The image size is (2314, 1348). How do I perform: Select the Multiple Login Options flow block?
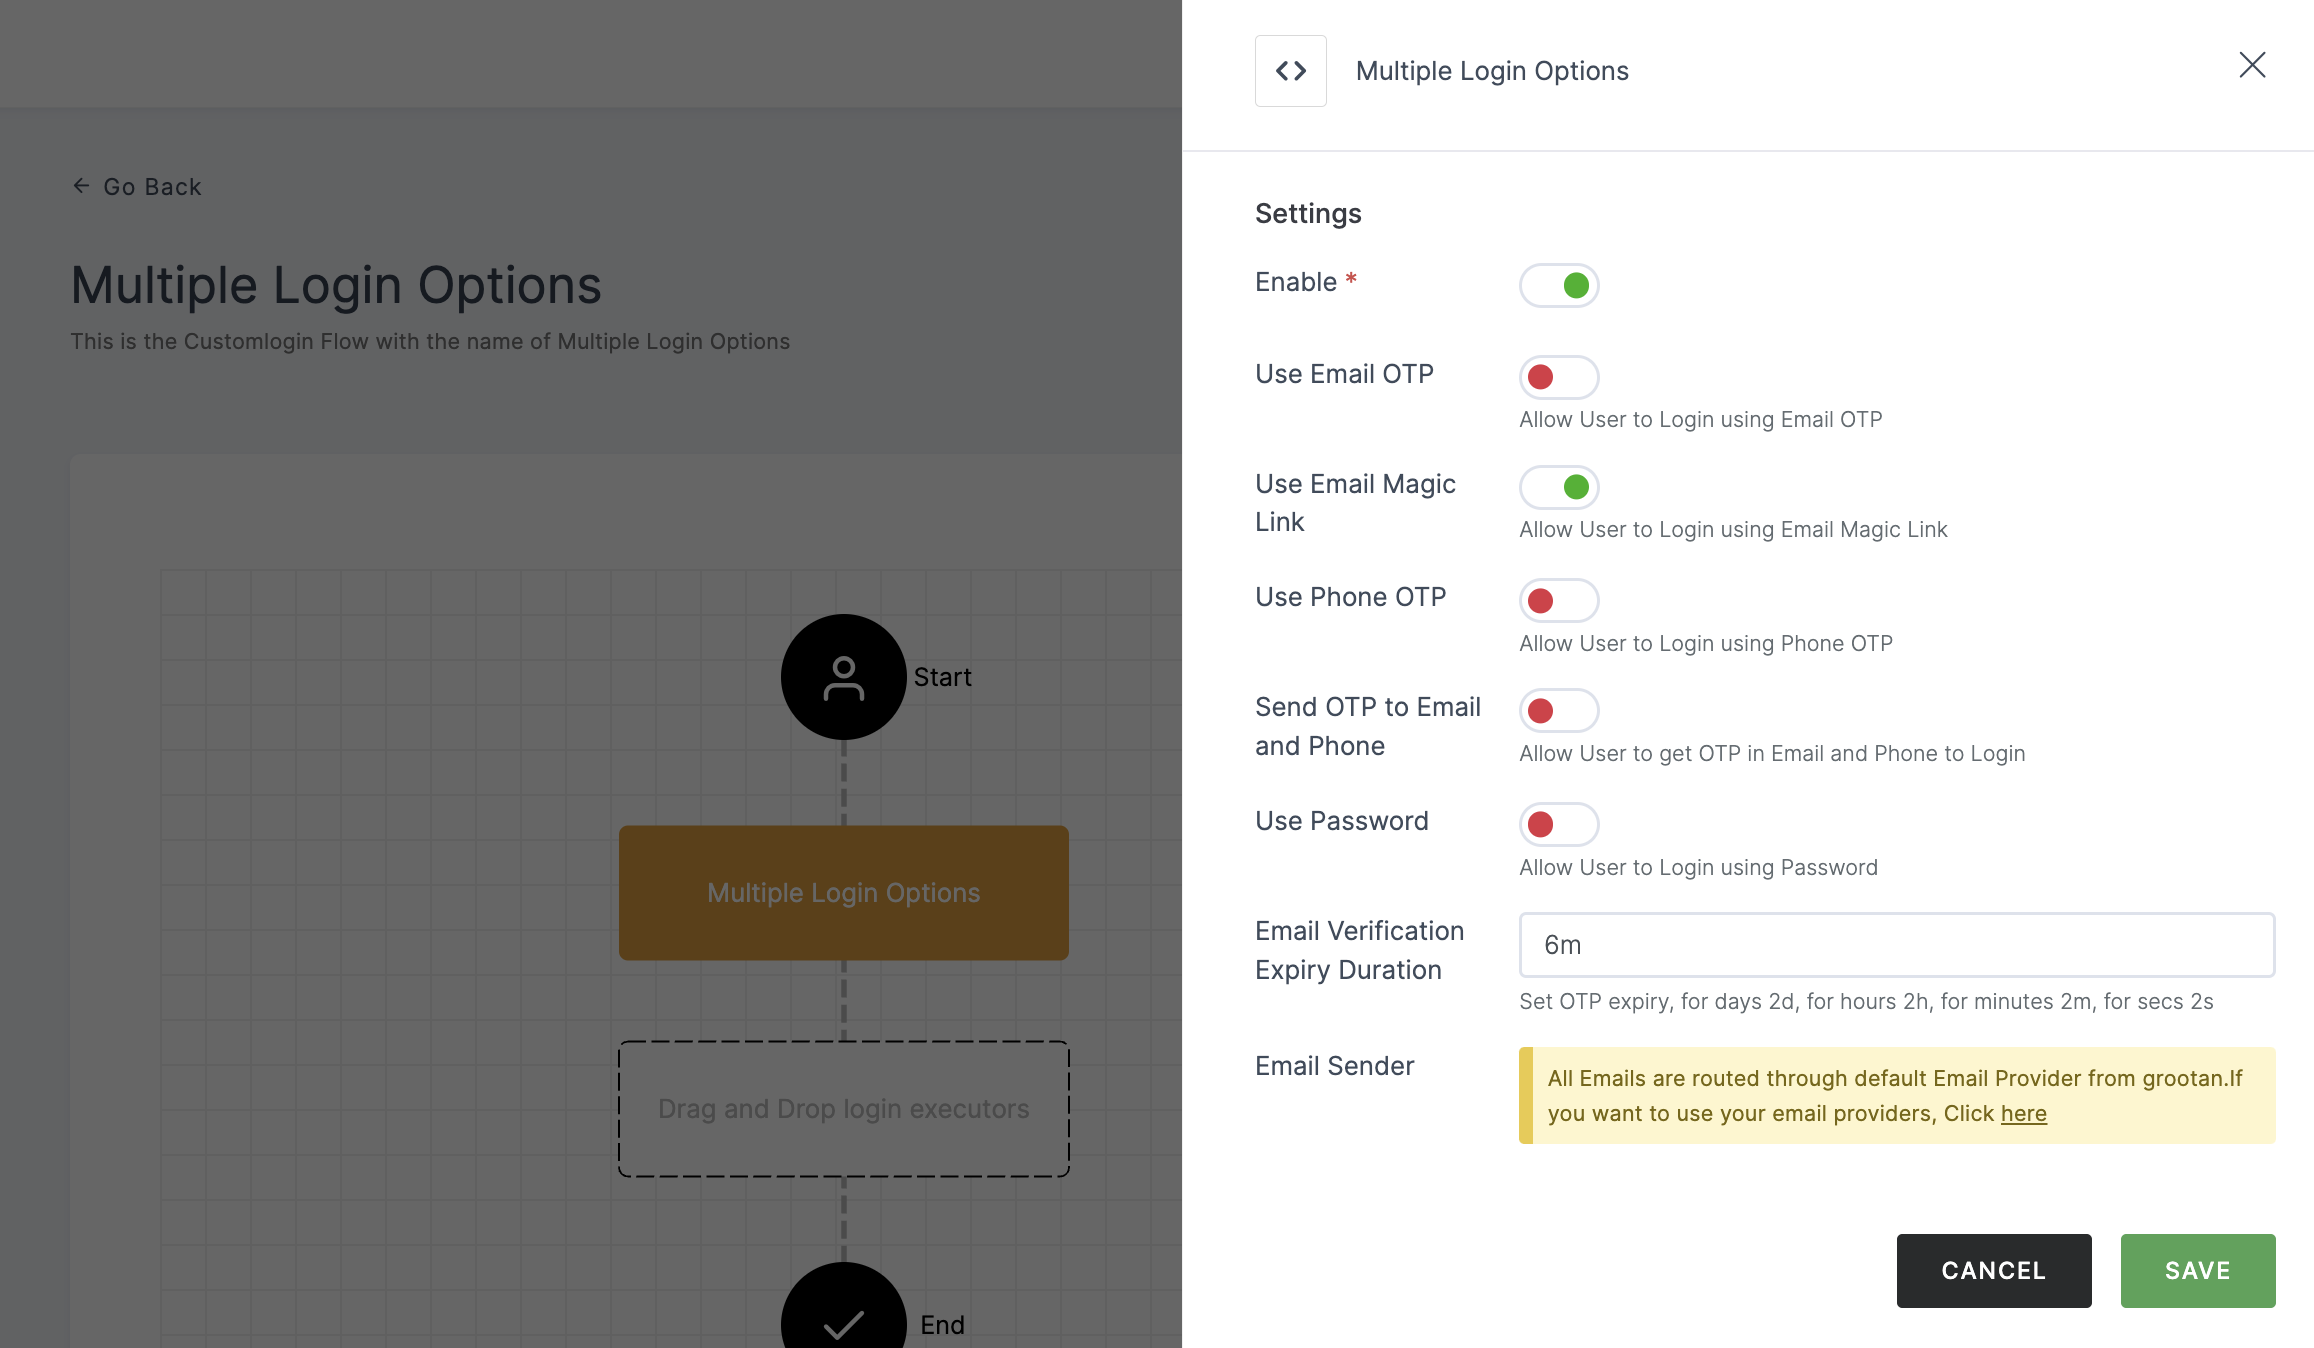(844, 893)
